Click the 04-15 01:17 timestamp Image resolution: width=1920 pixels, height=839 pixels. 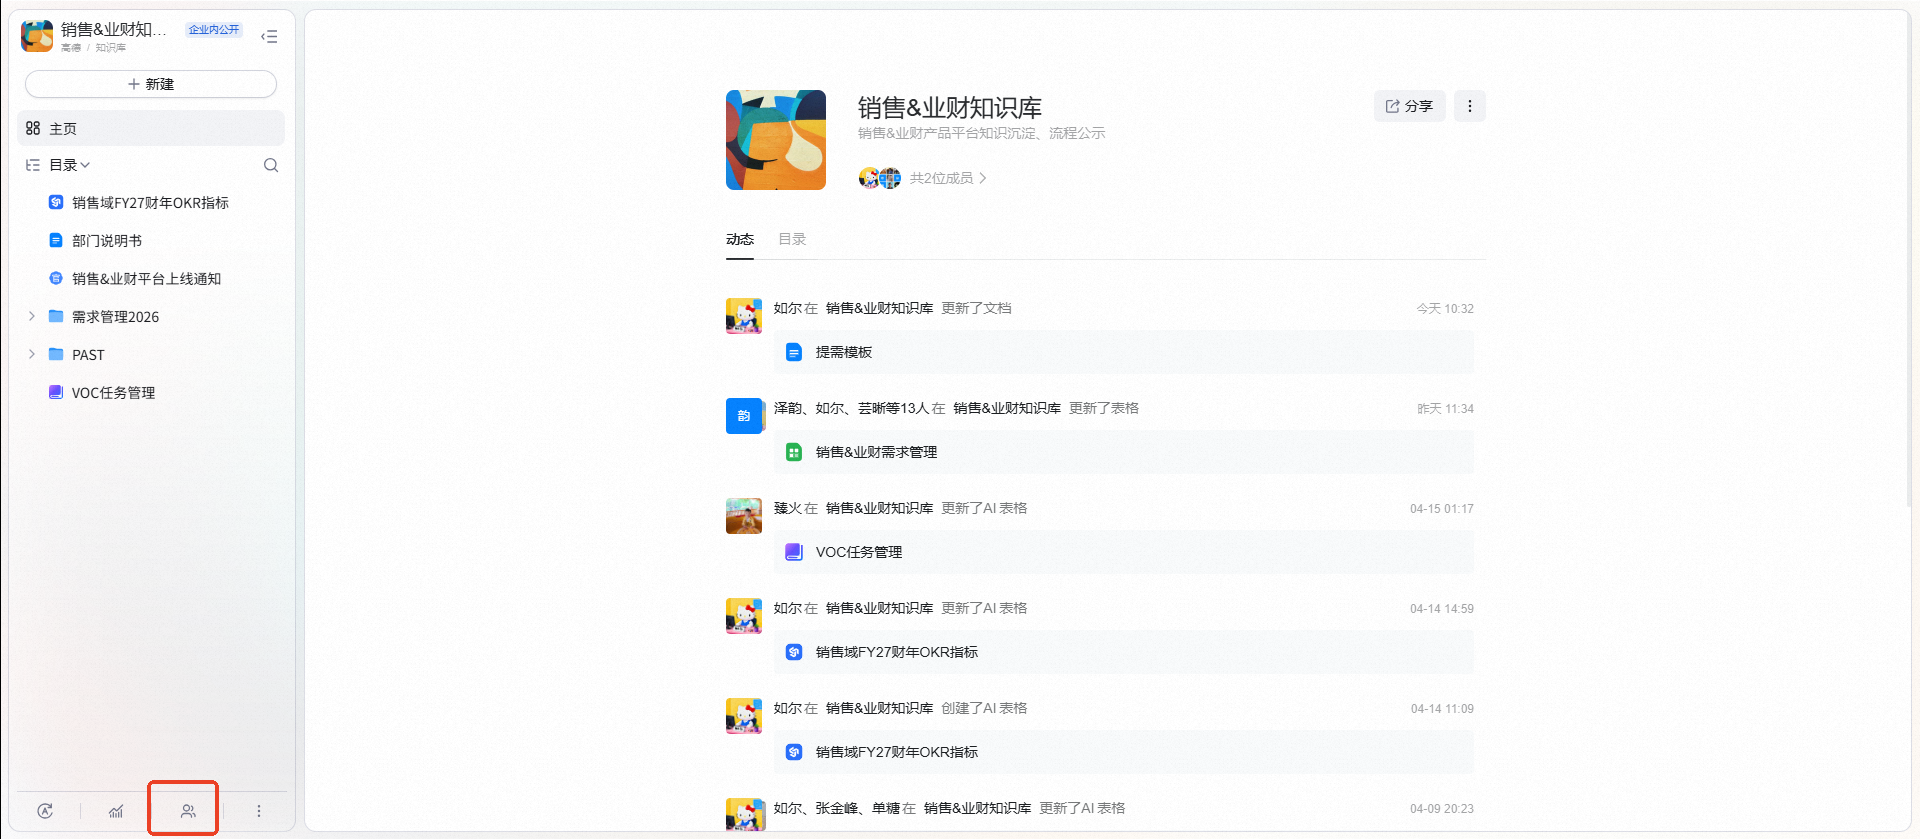[x=1441, y=509]
